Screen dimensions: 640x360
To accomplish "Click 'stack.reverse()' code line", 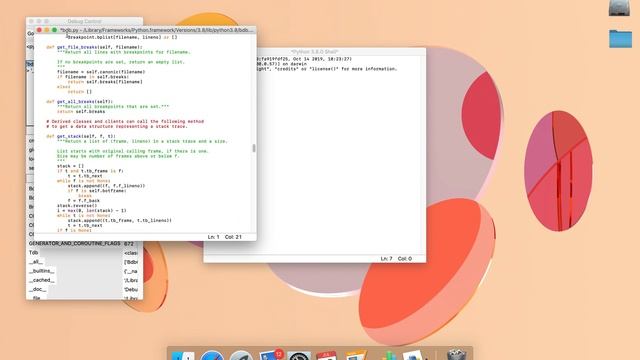I will (x=77, y=205).
